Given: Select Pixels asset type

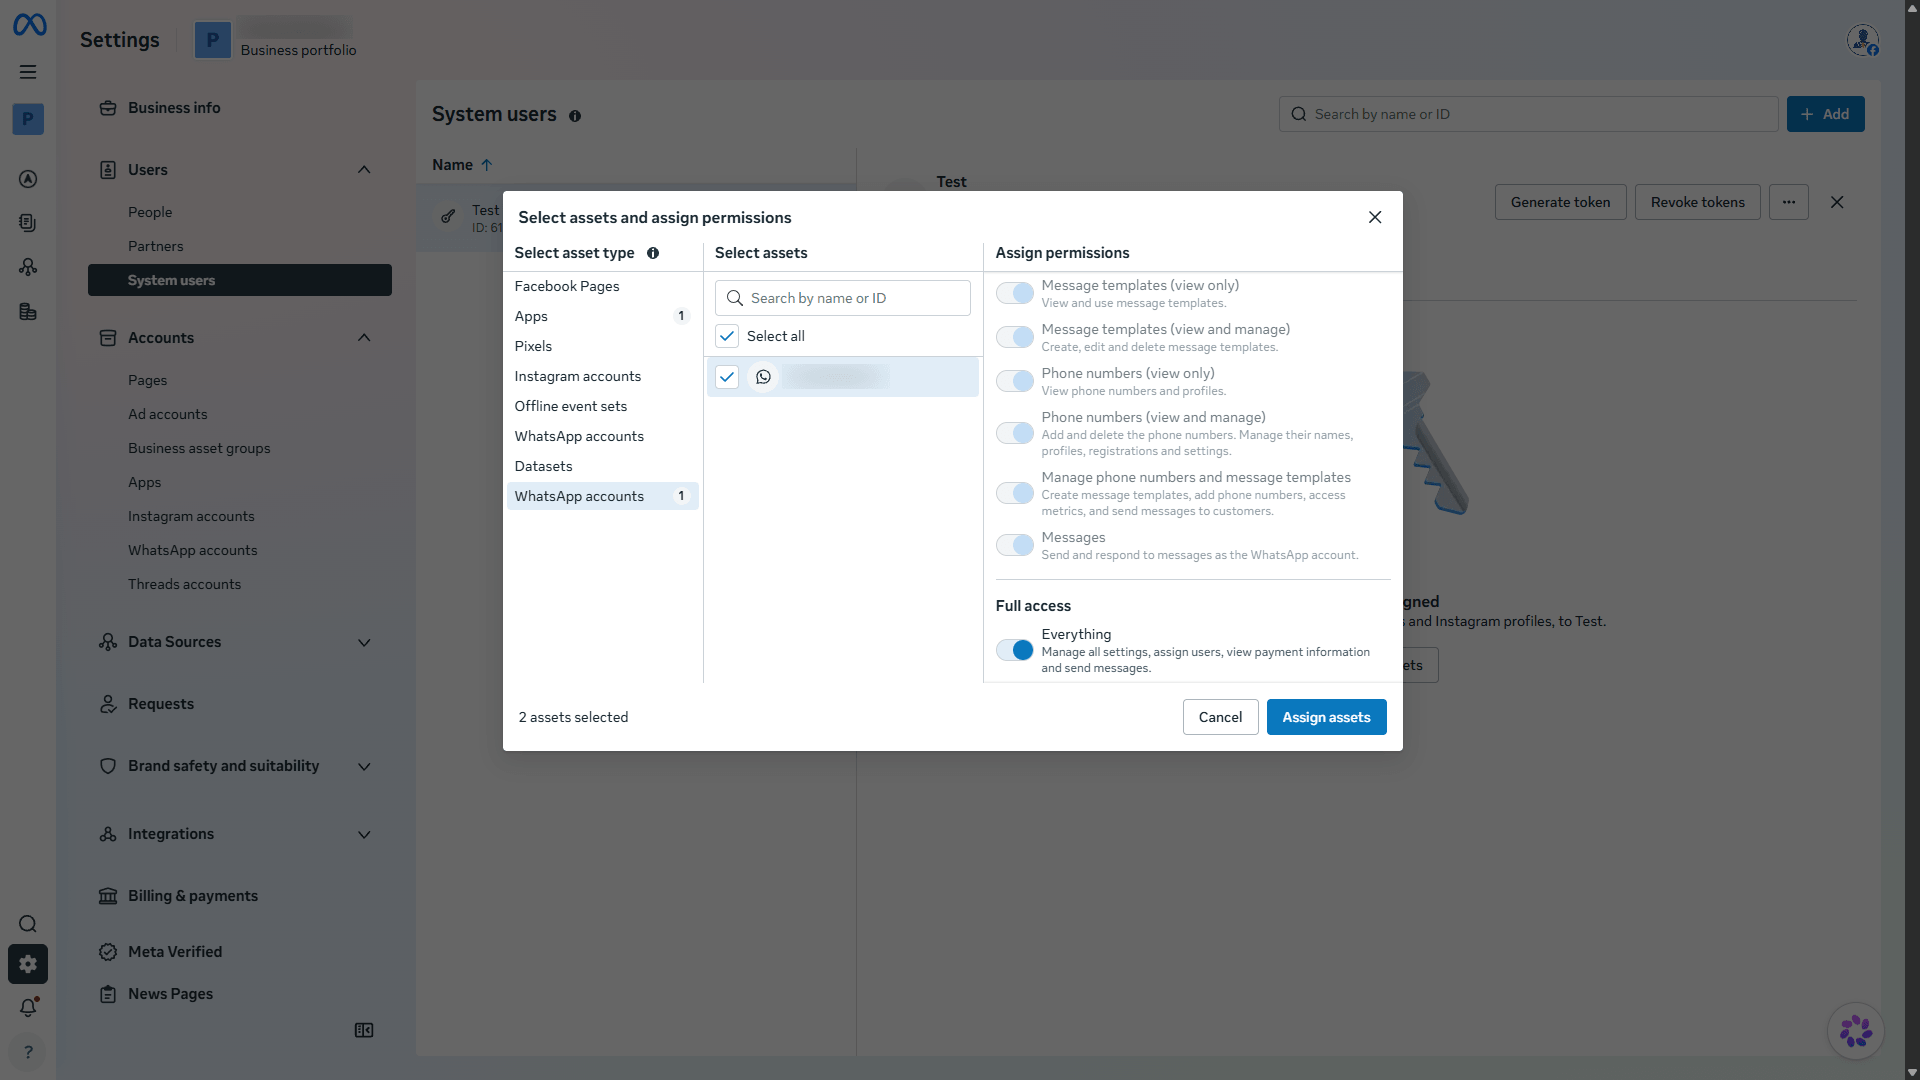Looking at the screenshot, I should pyautogui.click(x=602, y=346).
